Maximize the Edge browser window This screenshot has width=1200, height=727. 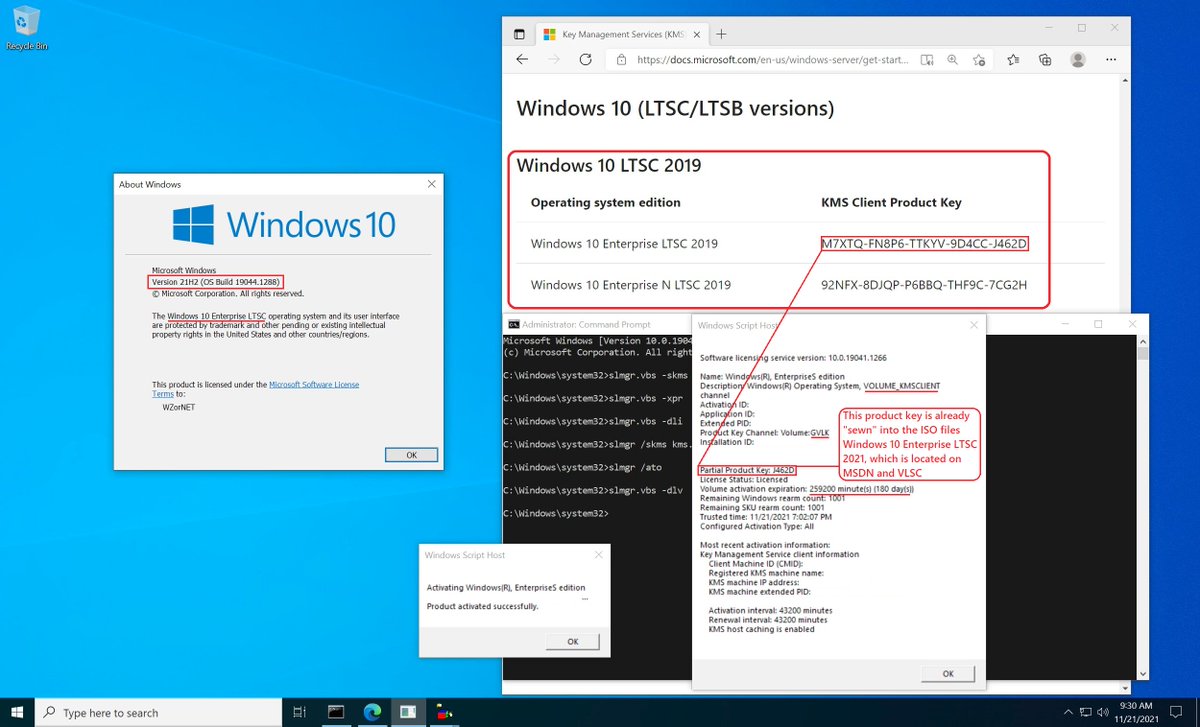tap(1081, 28)
